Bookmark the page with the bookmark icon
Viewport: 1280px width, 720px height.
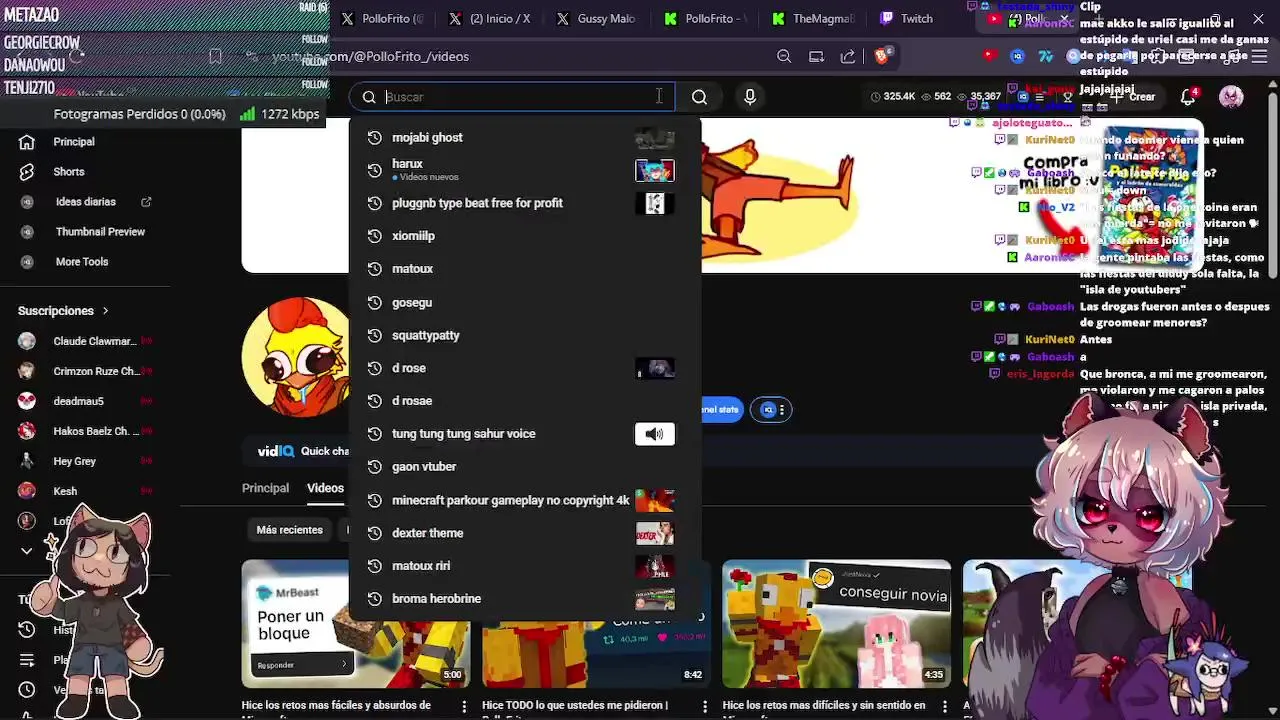pyautogui.click(x=215, y=57)
